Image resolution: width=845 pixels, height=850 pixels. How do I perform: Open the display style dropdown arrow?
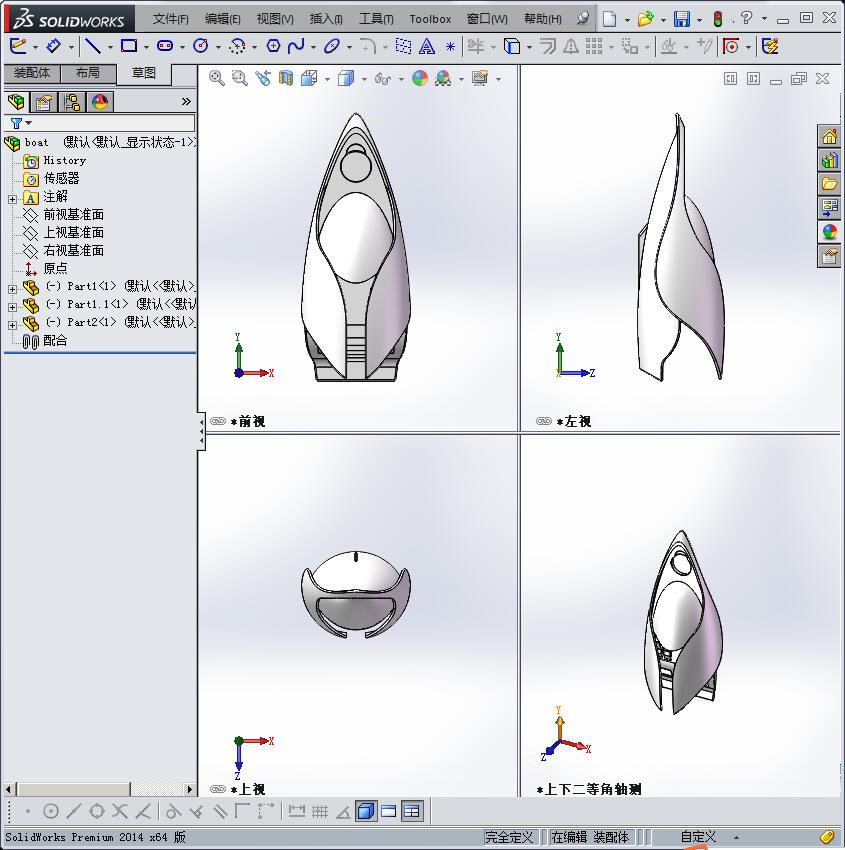(x=364, y=76)
